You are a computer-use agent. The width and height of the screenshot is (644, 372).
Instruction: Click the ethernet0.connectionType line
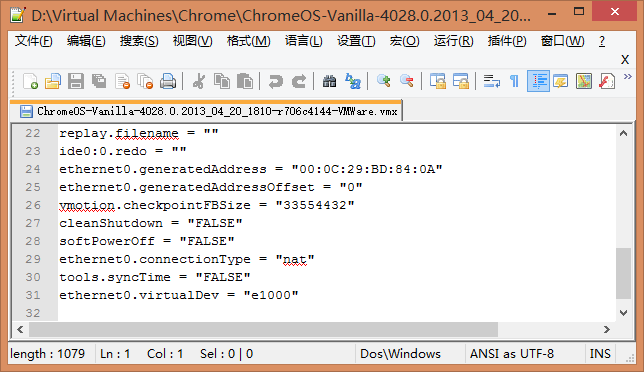tap(187, 259)
